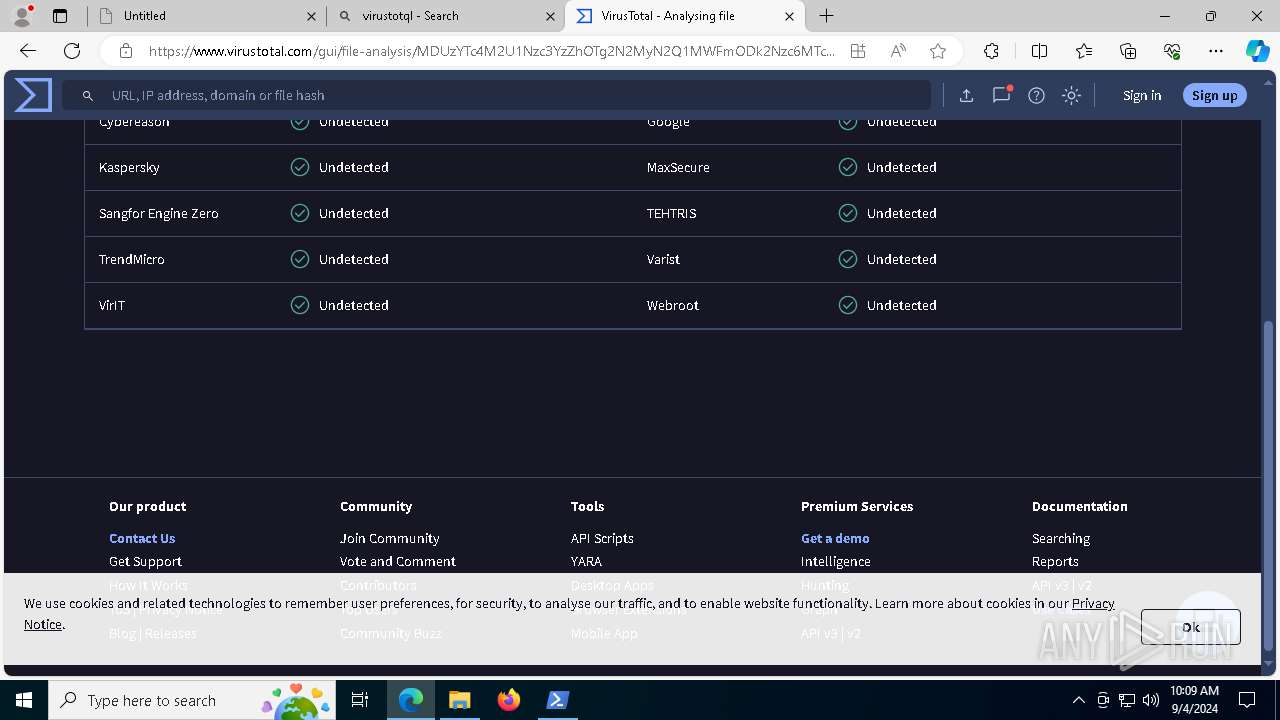
Task: Click the search magnifier icon in VirusTotal bar
Action: tap(88, 95)
